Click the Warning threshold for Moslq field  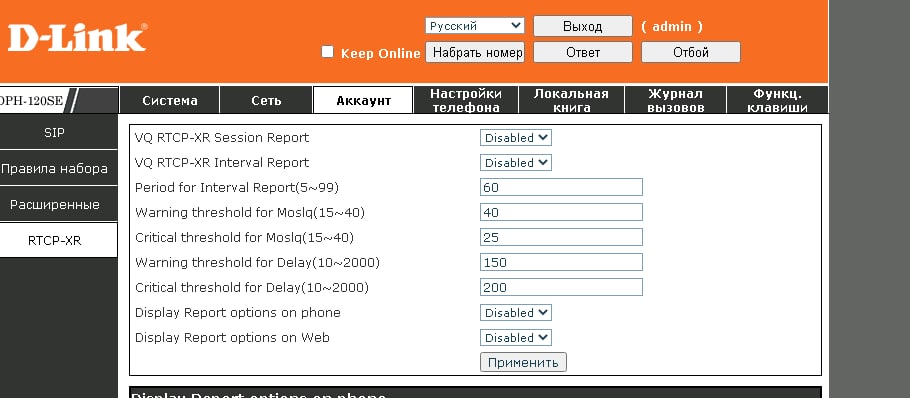(561, 212)
